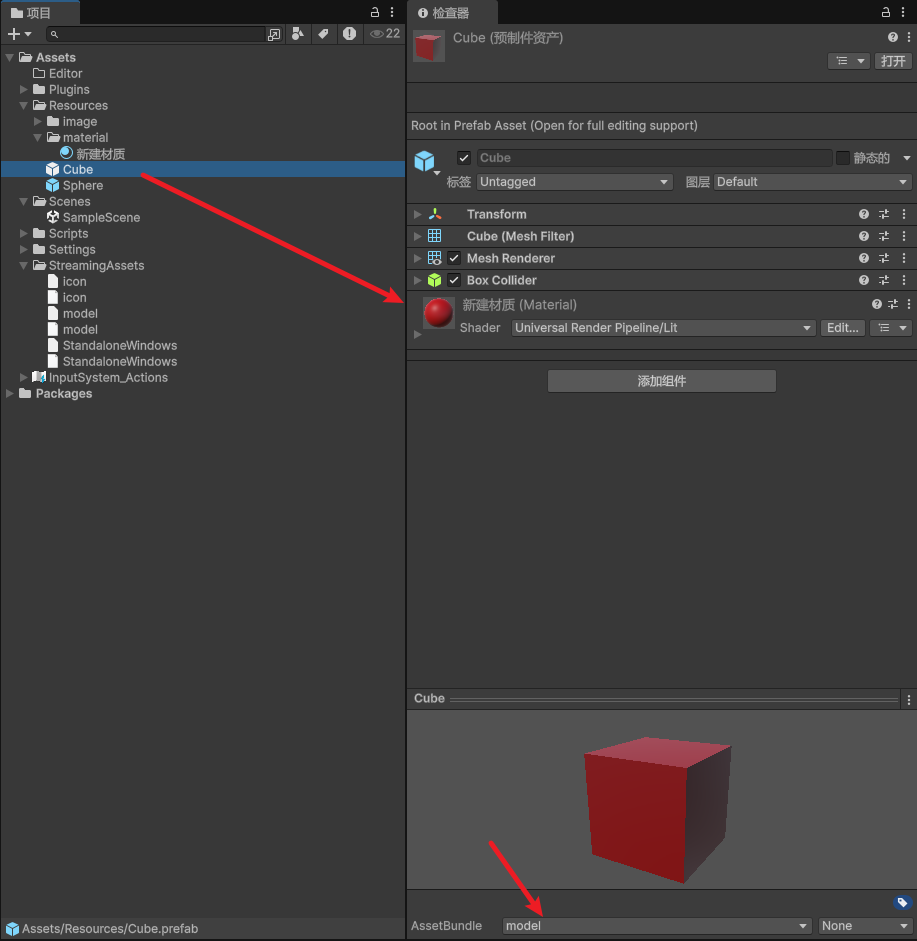Click the 添加组件 add component button
The image size is (917, 941).
[x=660, y=381]
